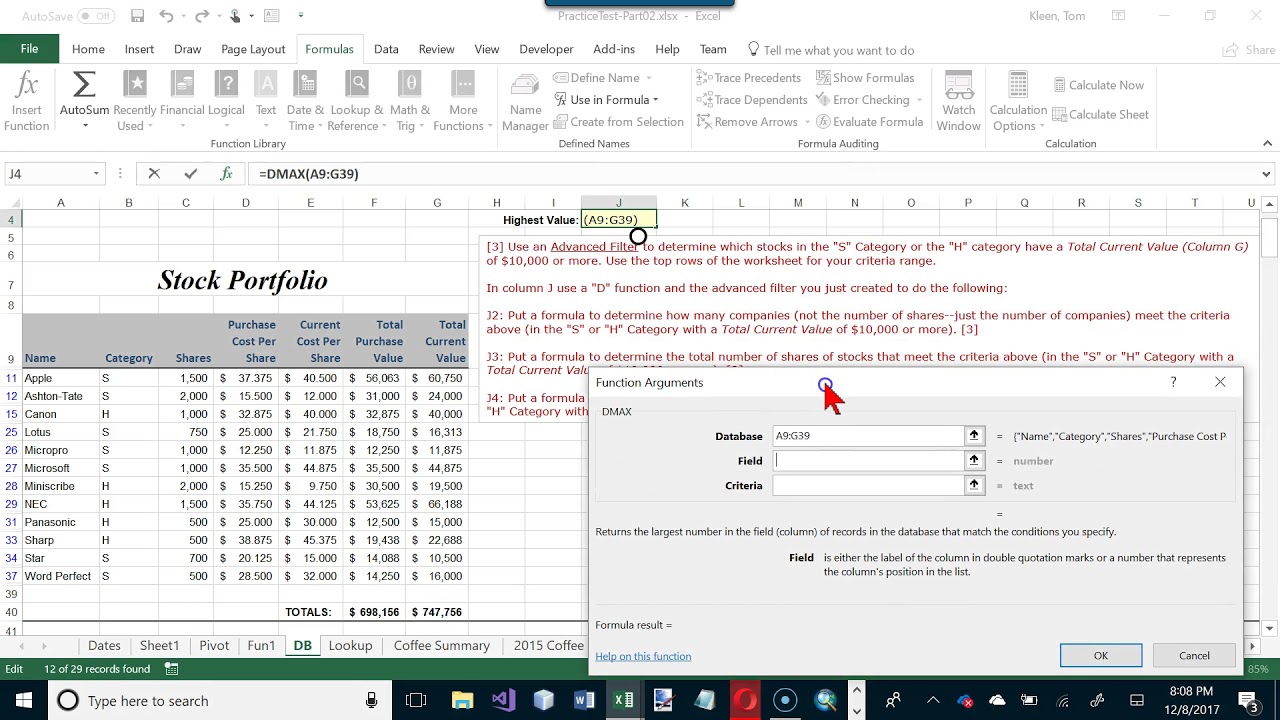Open Task View on taskbar
This screenshot has height=720, width=1280.
pos(416,700)
